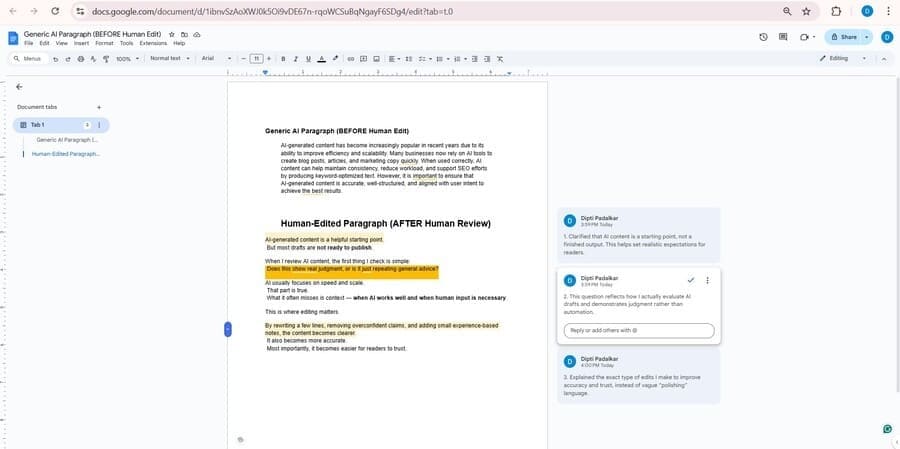Open the text alignment dropdown
Image resolution: width=900 pixels, height=449 pixels.
pyautogui.click(x=394, y=59)
